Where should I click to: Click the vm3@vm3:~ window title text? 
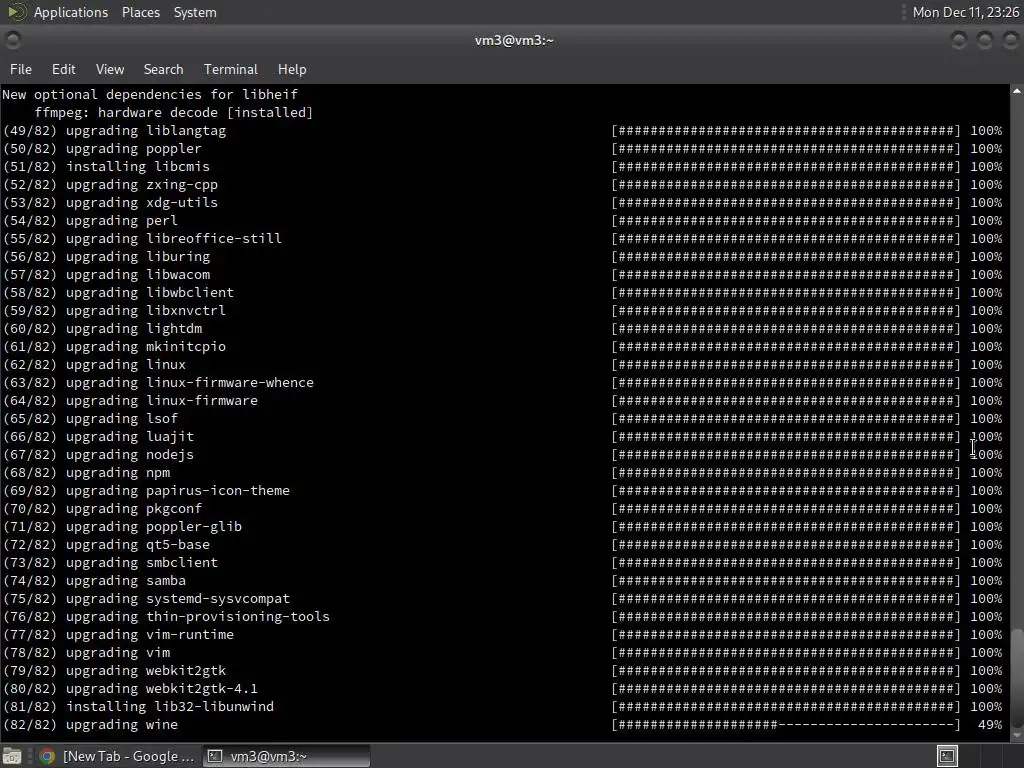(x=514, y=40)
